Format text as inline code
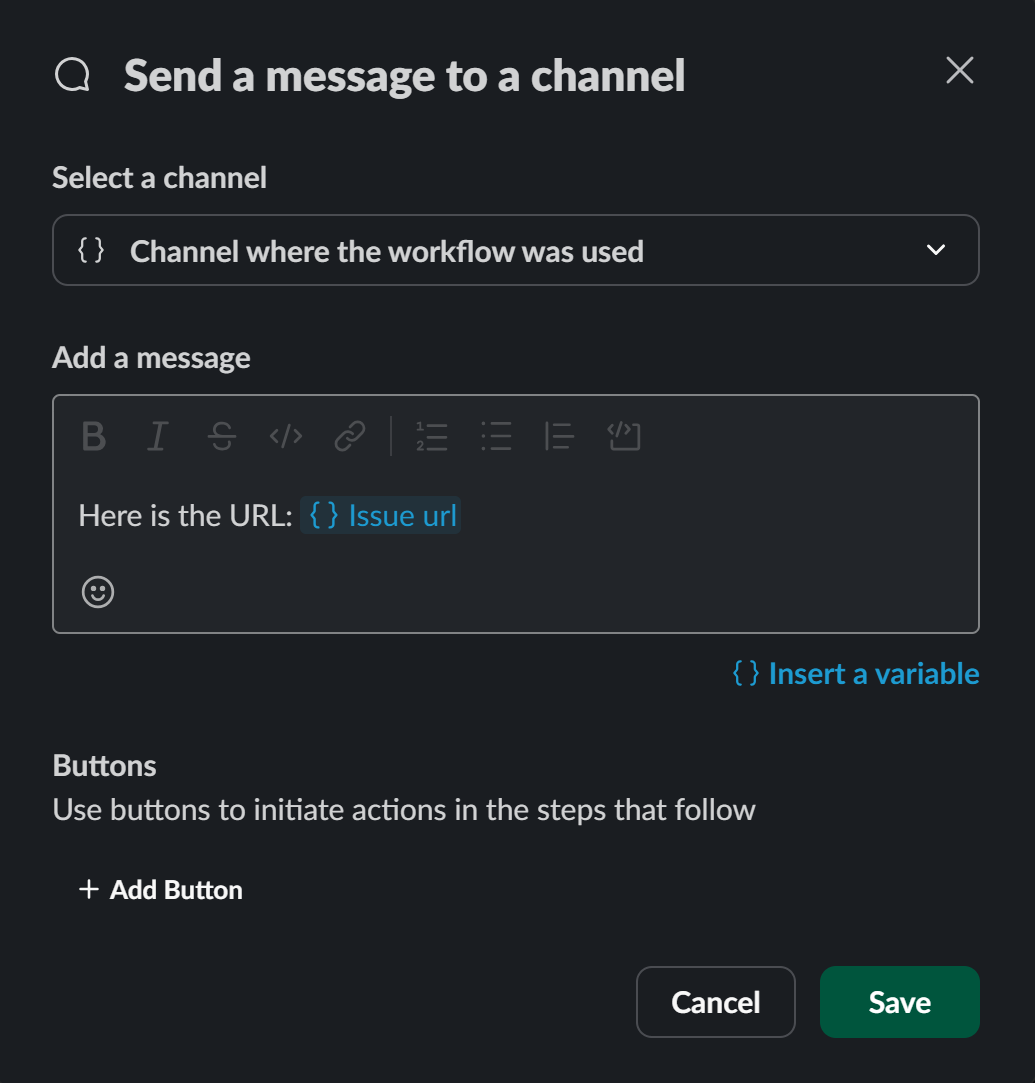 tap(285, 437)
